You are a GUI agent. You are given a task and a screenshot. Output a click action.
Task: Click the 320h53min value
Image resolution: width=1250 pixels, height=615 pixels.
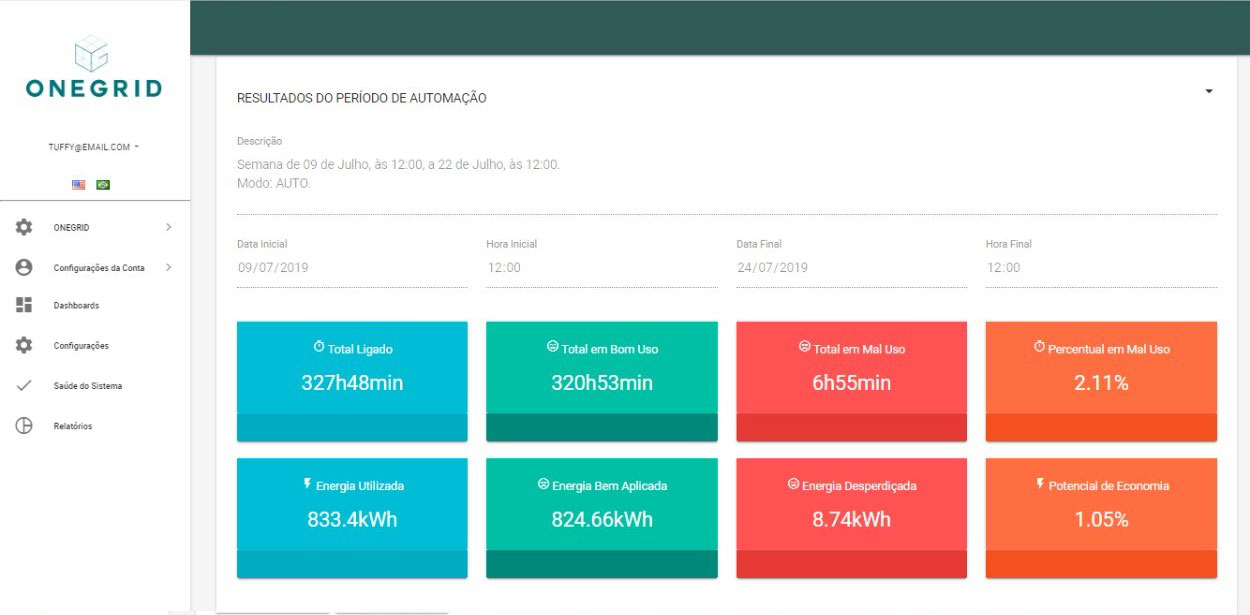(x=602, y=382)
